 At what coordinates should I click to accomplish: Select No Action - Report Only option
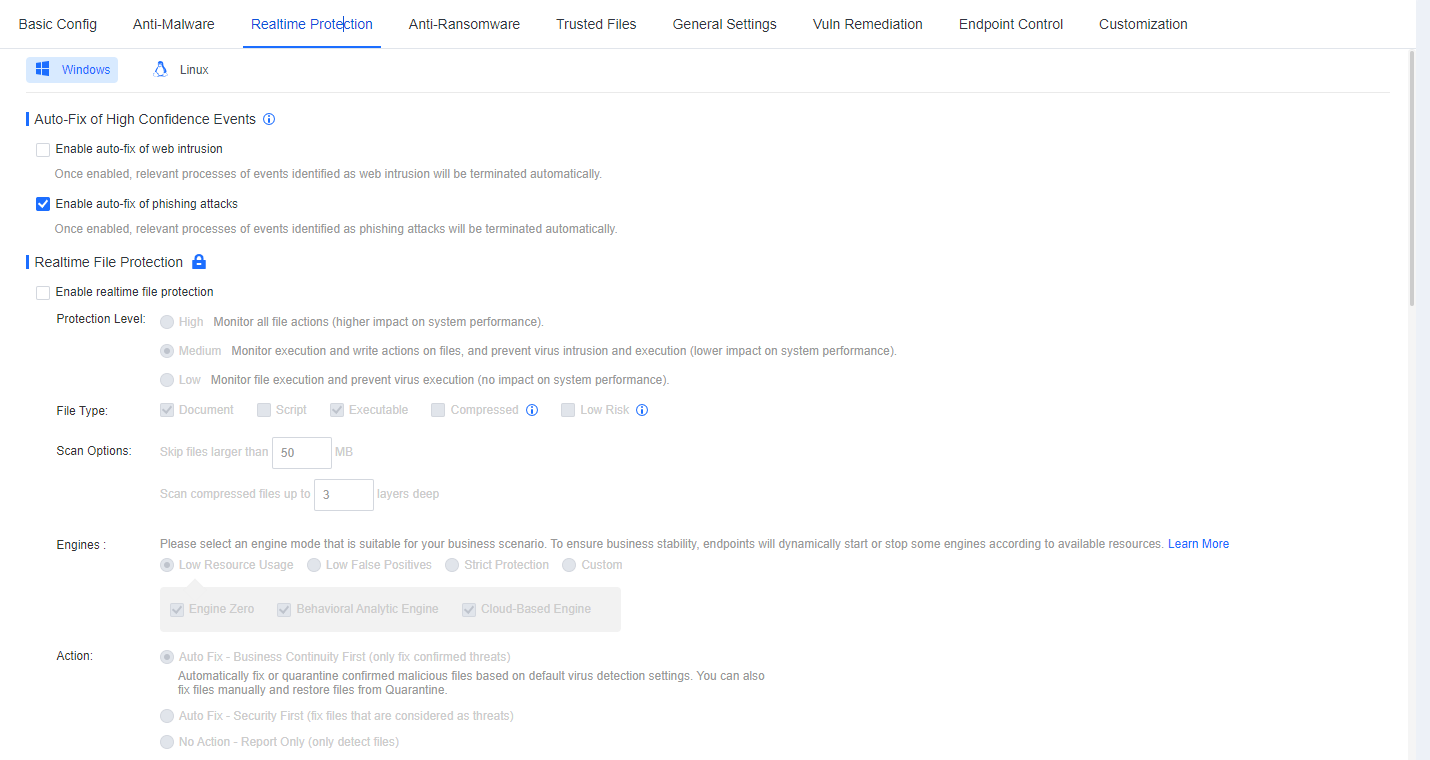tap(167, 742)
